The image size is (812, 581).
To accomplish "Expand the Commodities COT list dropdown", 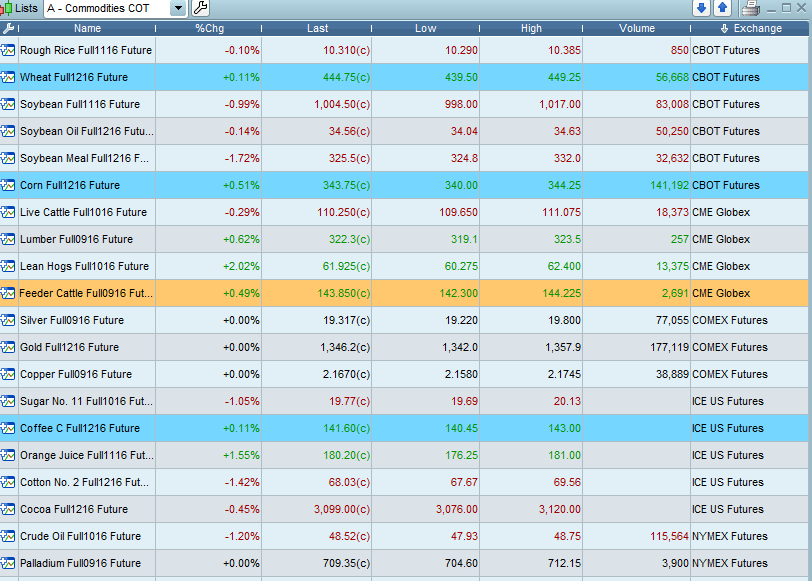I will pyautogui.click(x=178, y=8).
